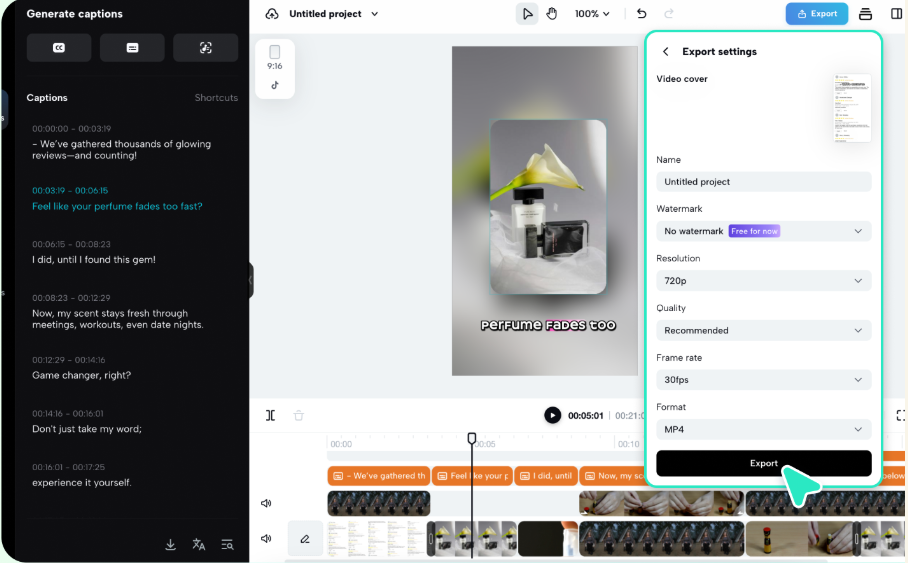Open the Frame rate 30fps dropdown
The image size is (908, 563).
click(x=763, y=380)
